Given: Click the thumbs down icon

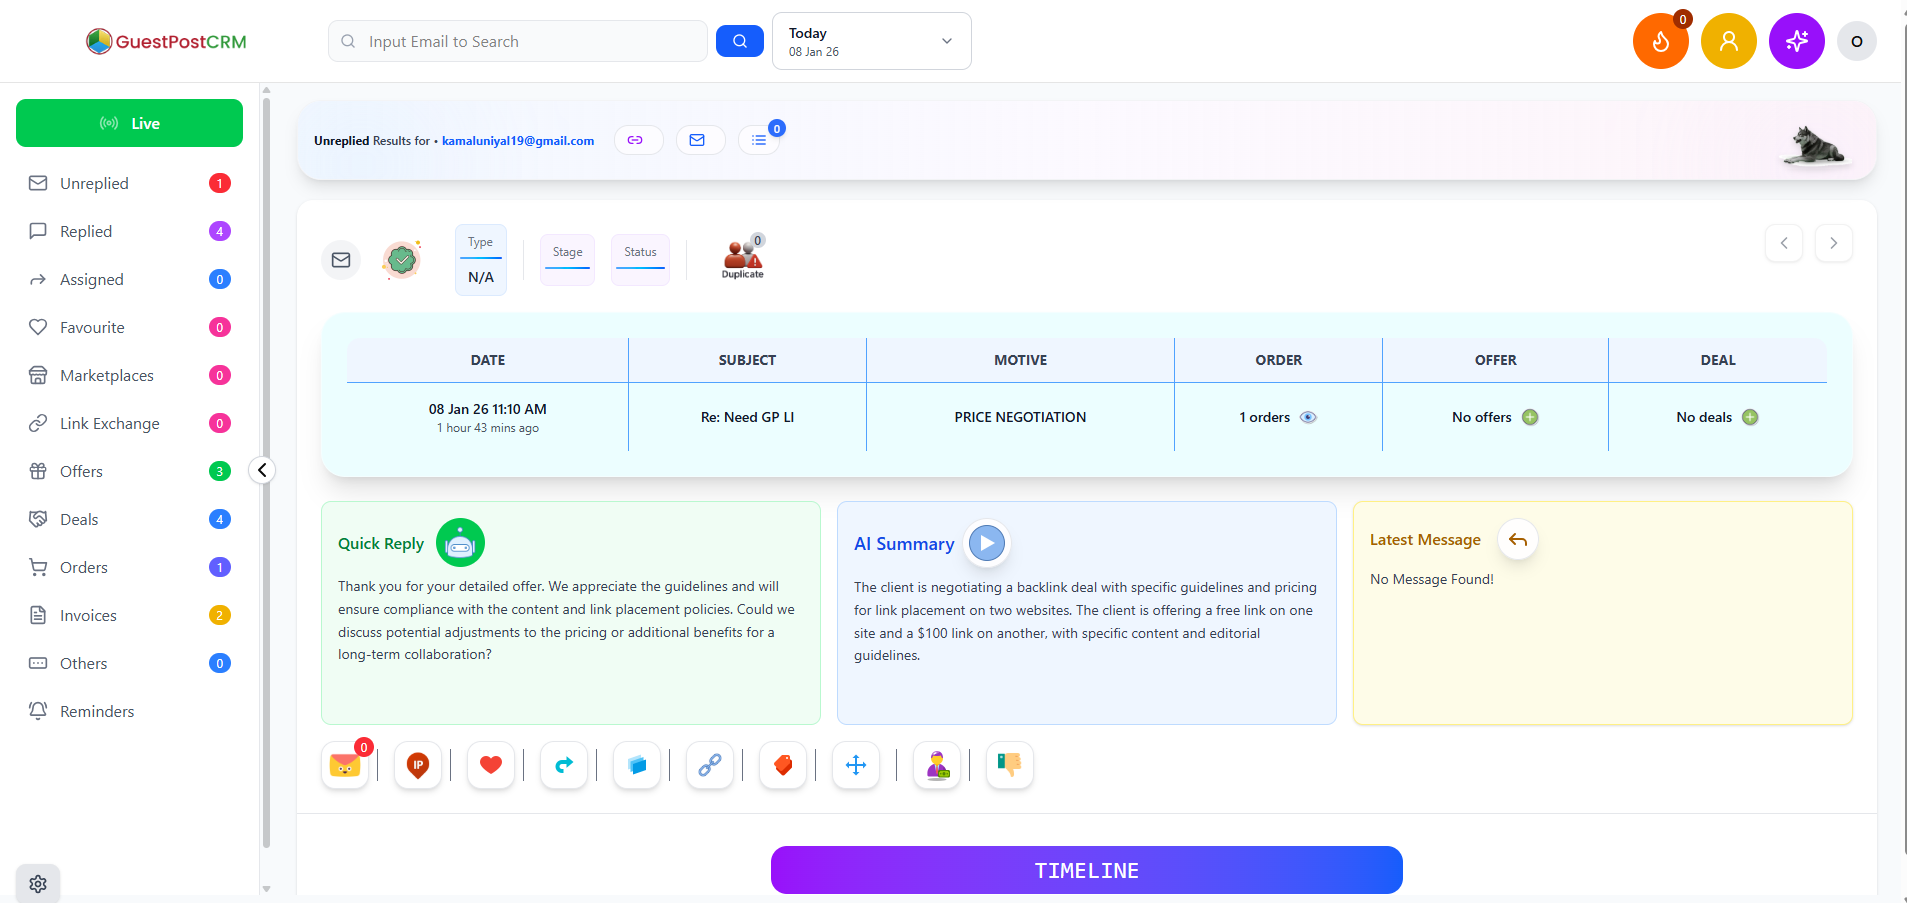Looking at the screenshot, I should (1009, 765).
